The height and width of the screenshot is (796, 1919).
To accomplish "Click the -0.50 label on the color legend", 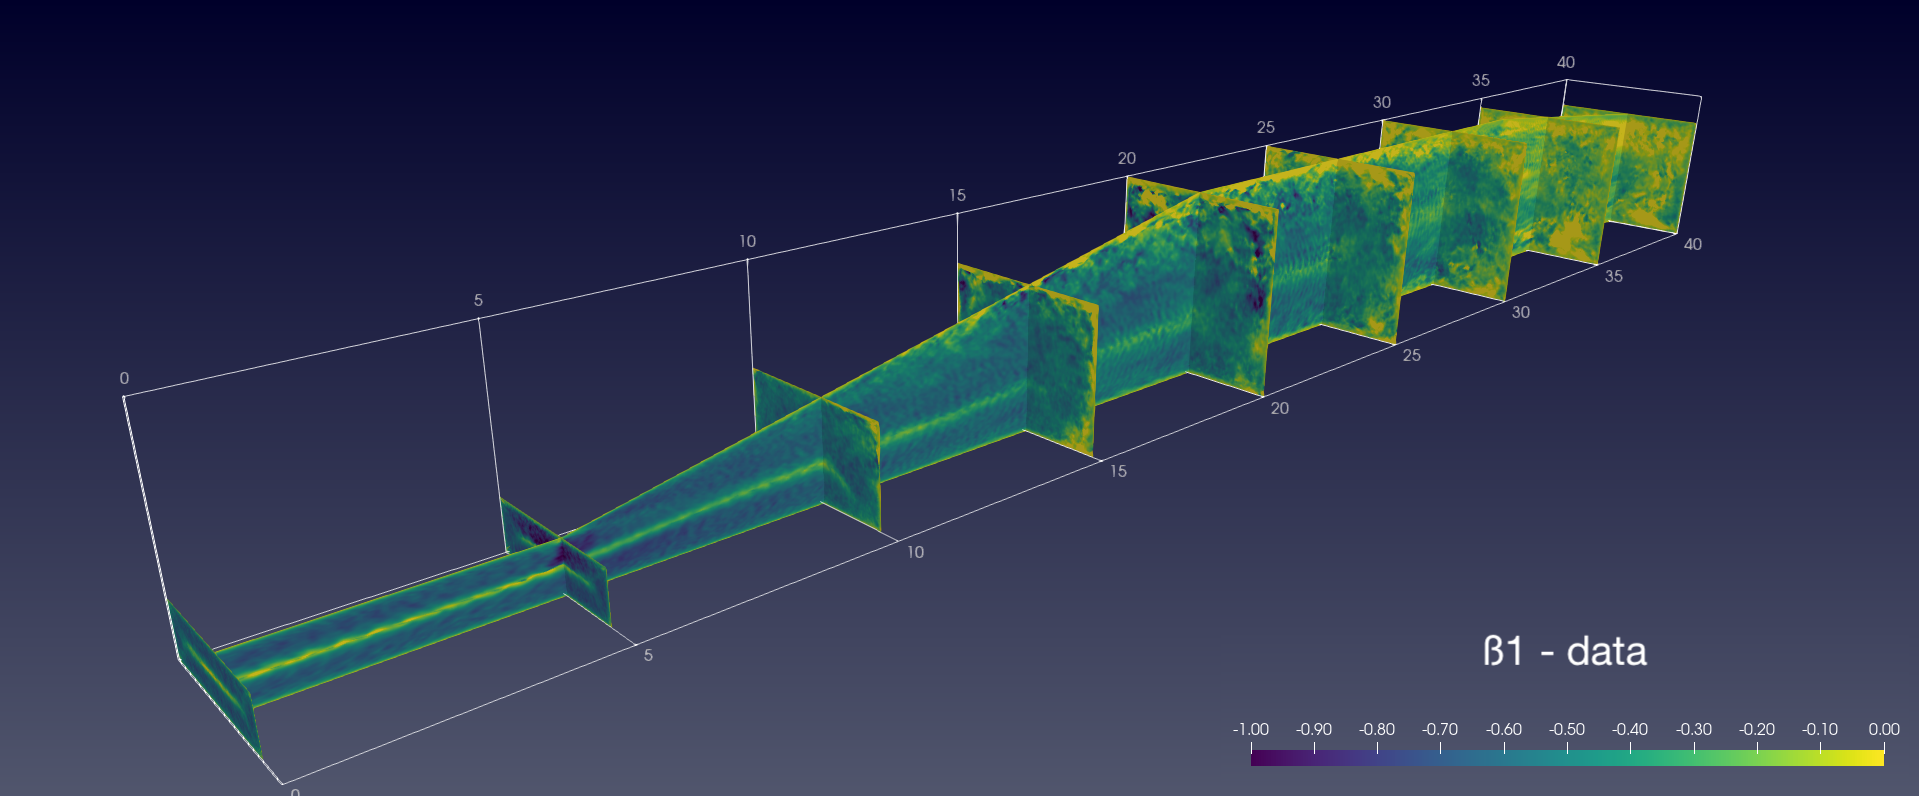I will coord(1567,729).
